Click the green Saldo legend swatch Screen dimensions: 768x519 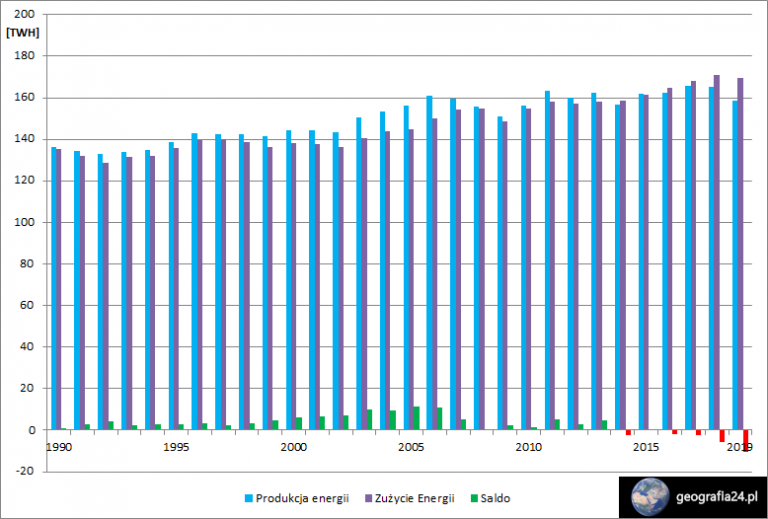tap(473, 498)
